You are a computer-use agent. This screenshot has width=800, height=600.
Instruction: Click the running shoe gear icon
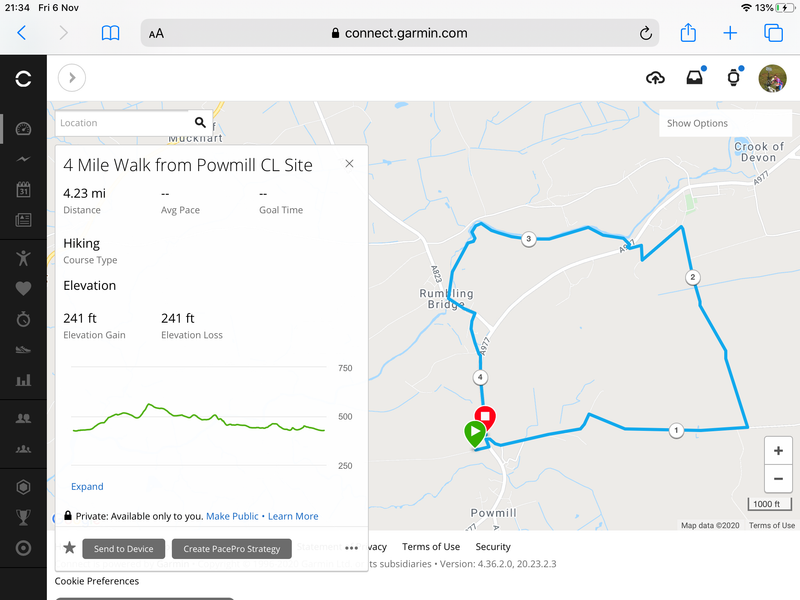pyautogui.click(x=23, y=350)
